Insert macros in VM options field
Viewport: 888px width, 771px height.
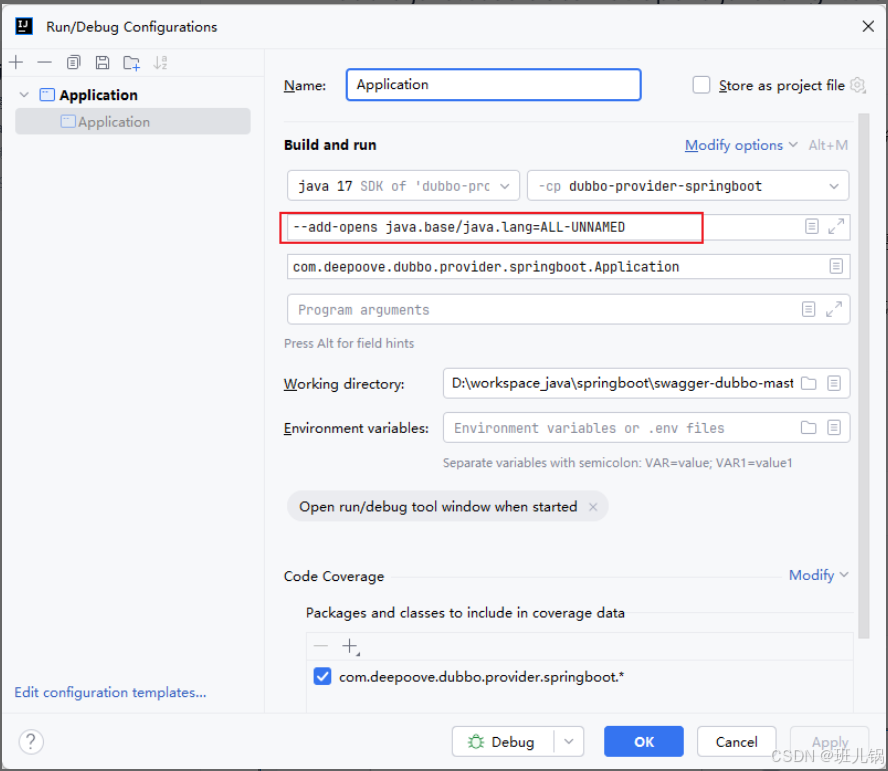[x=812, y=227]
